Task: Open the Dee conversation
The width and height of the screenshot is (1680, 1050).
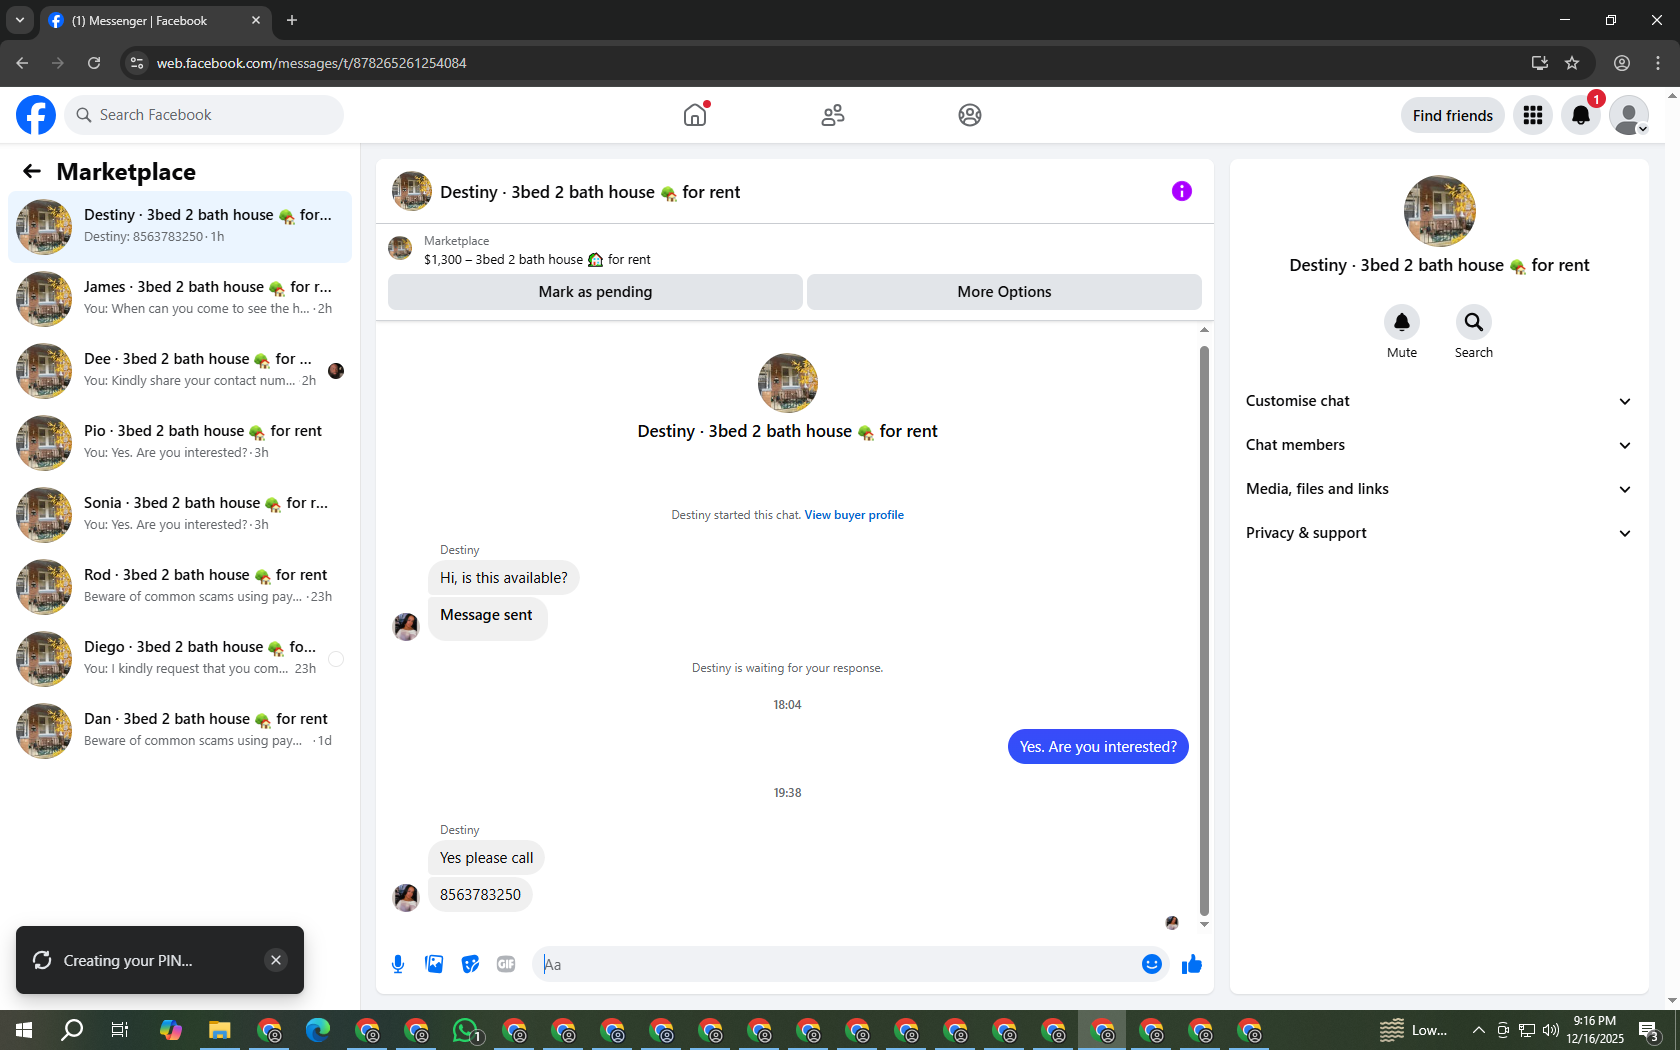Action: click(180, 371)
